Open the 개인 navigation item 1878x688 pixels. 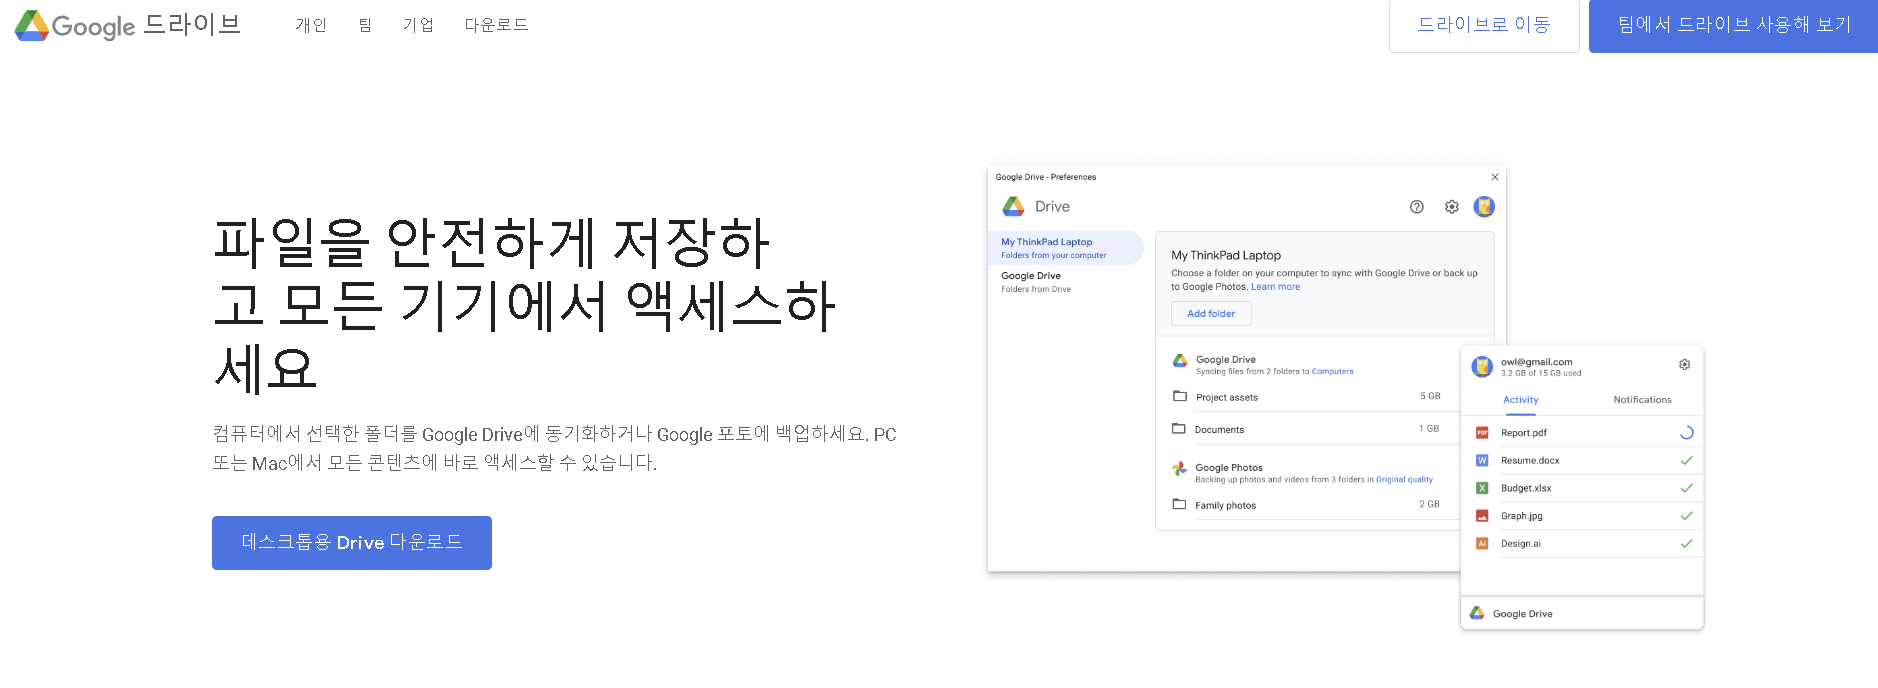click(x=311, y=25)
